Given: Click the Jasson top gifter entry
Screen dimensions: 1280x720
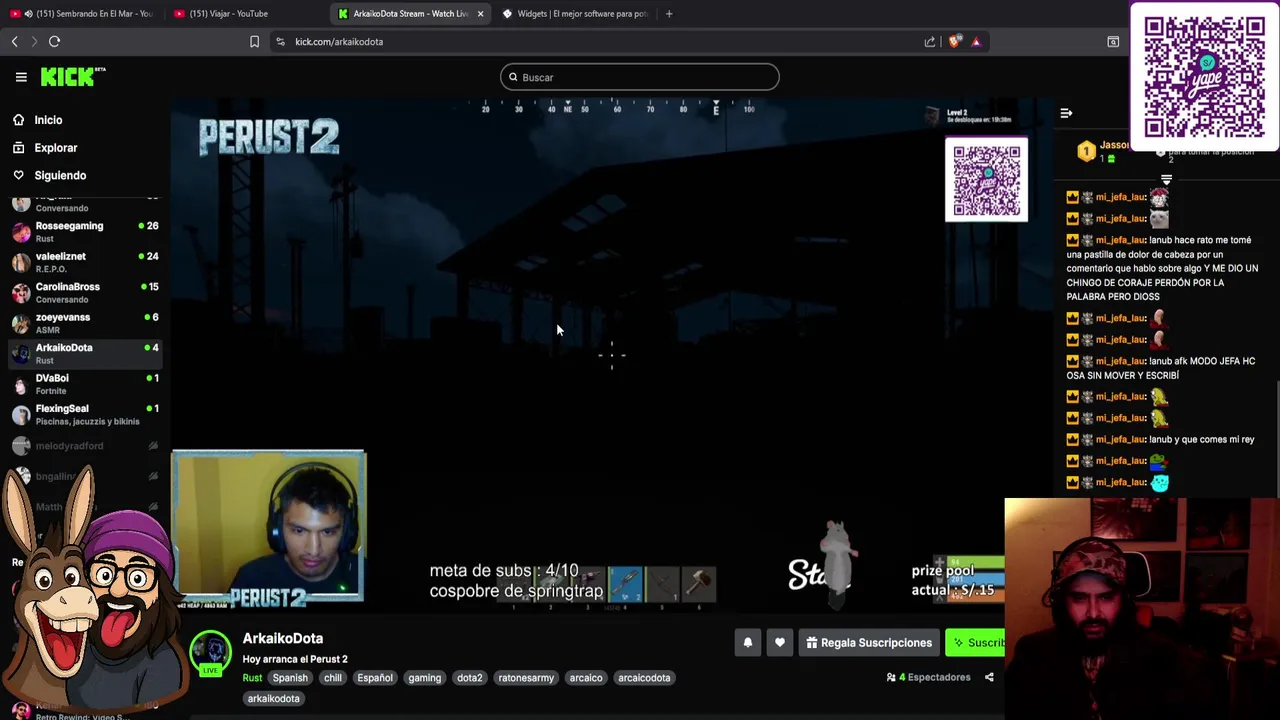Looking at the screenshot, I should coord(1104,151).
